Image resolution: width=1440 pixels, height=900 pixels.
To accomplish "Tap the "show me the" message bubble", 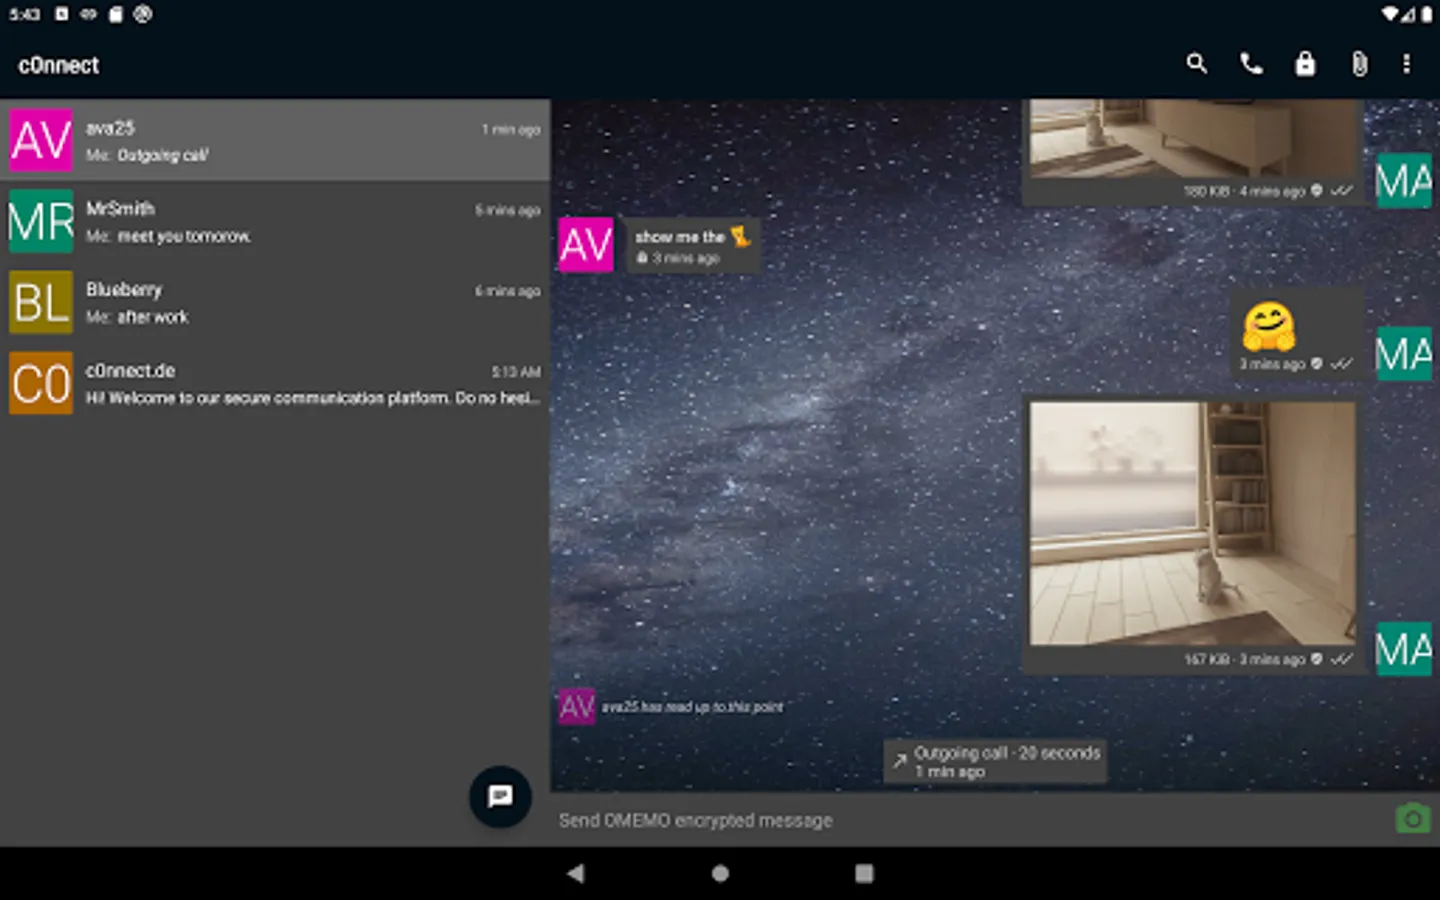I will (690, 245).
